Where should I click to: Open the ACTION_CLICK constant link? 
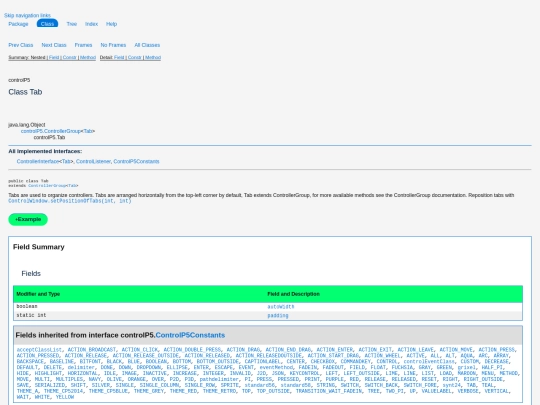[139, 350]
